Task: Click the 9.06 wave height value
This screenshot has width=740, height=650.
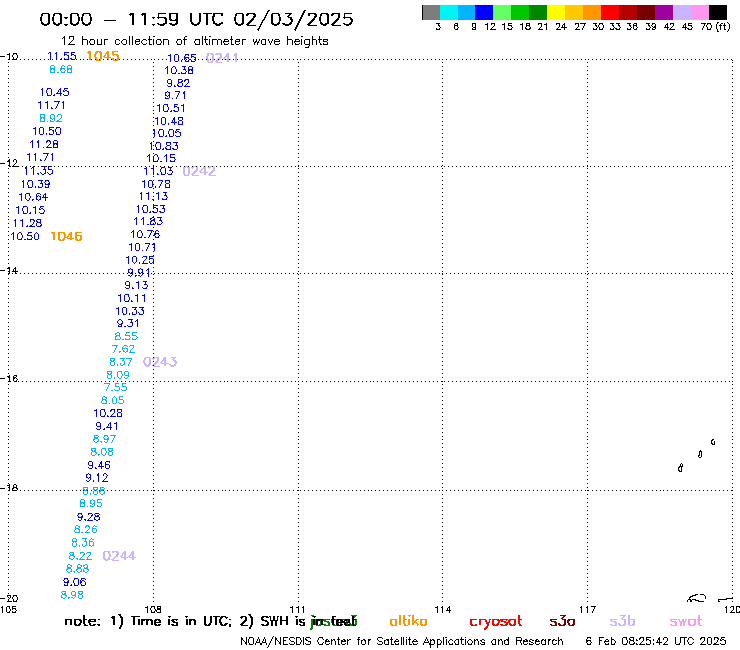Action: (x=75, y=582)
